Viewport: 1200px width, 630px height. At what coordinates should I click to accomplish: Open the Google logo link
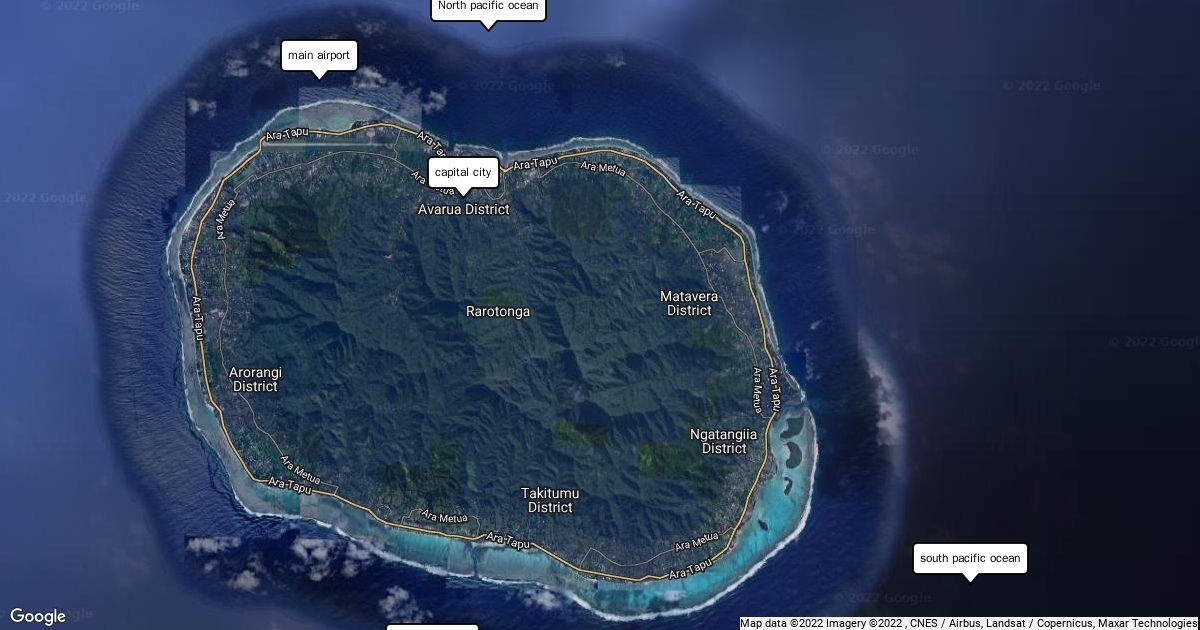coord(38,616)
